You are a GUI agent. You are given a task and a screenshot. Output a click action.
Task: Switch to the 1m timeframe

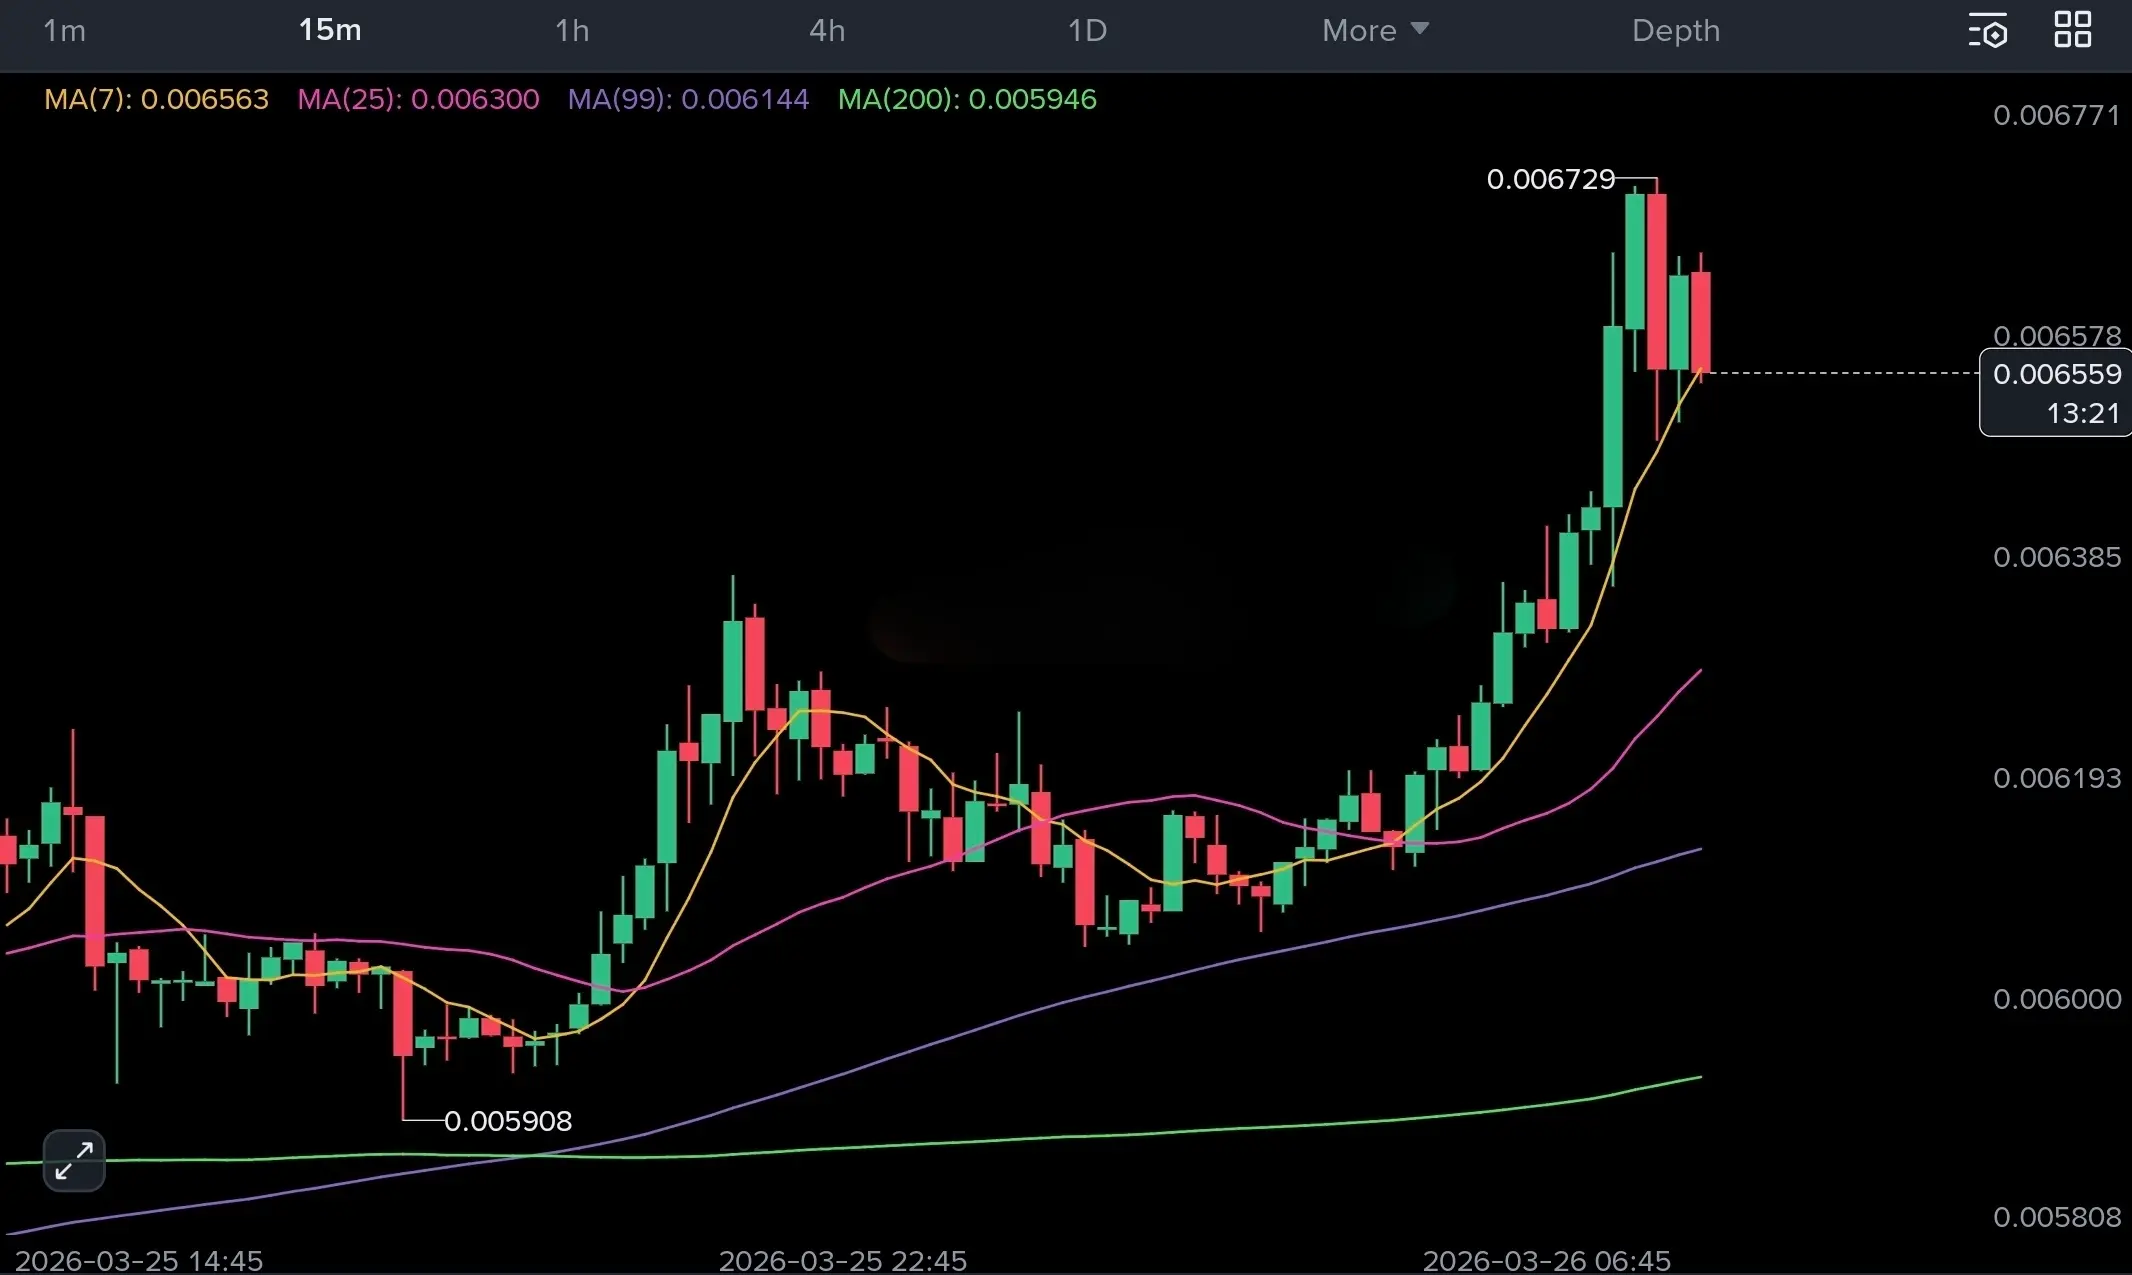[64, 31]
